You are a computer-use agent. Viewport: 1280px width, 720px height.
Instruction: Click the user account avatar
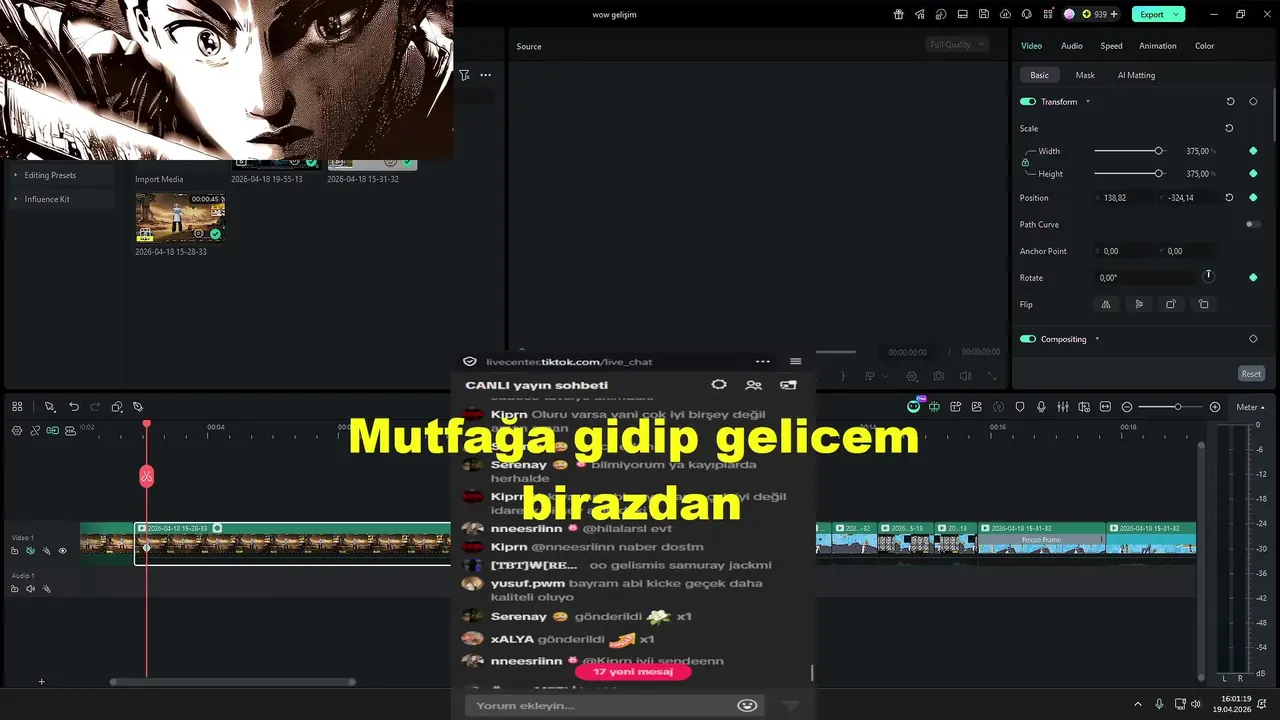[x=1069, y=14]
